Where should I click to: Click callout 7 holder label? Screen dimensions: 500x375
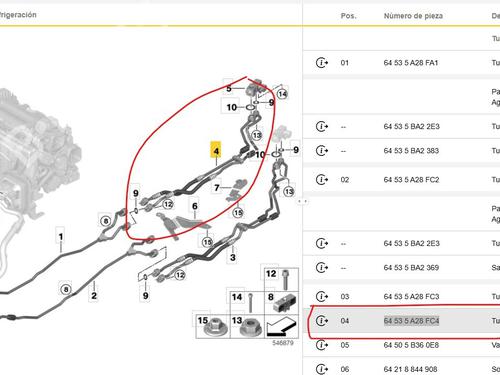pos(217,188)
